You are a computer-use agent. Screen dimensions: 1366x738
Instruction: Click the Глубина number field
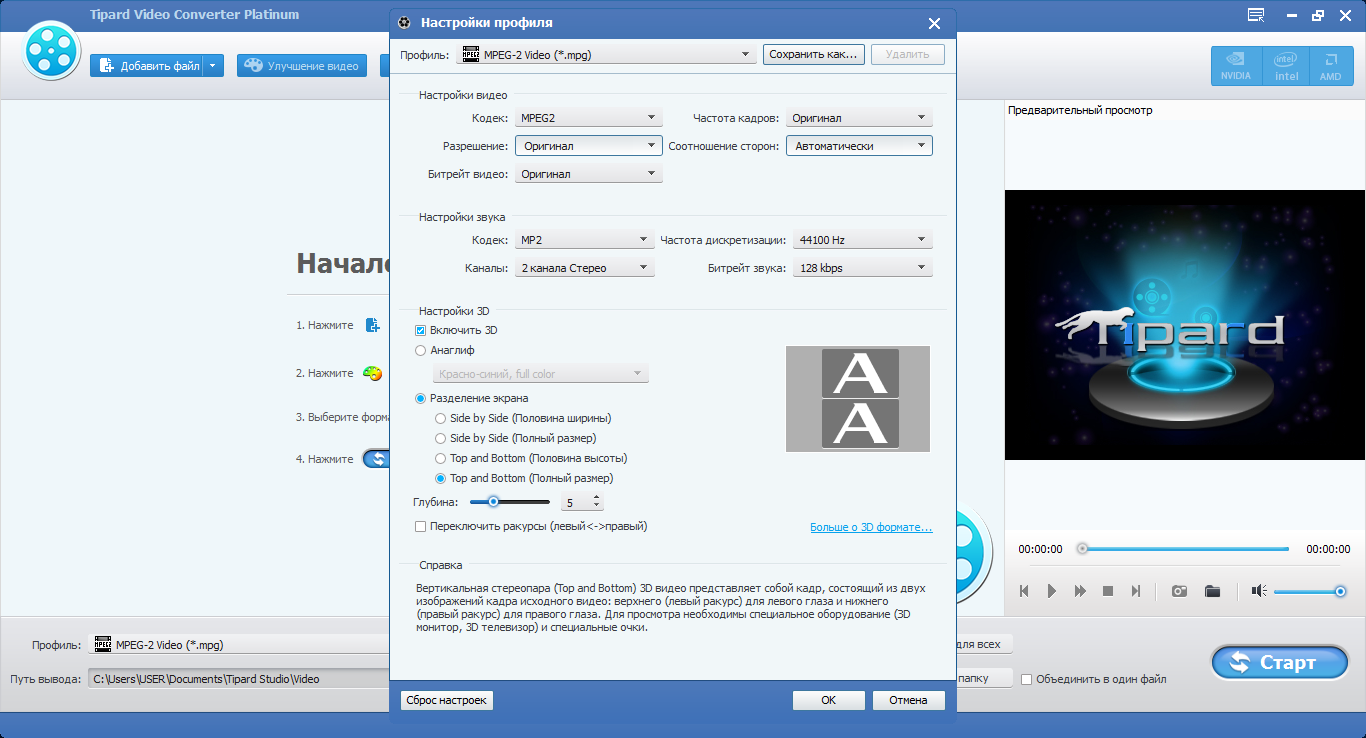point(577,502)
